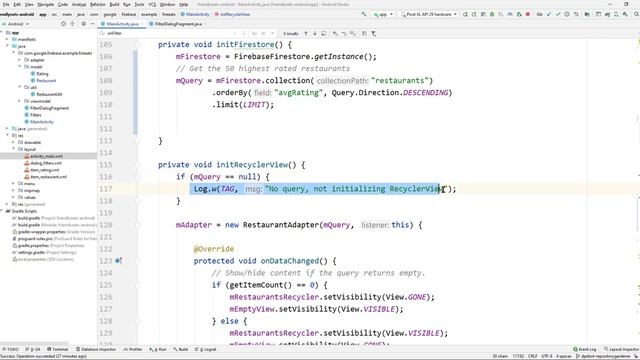Image resolution: width=640 pixels, height=360 pixels.
Task: Select settings.gradle file
Action: click(x=44, y=253)
